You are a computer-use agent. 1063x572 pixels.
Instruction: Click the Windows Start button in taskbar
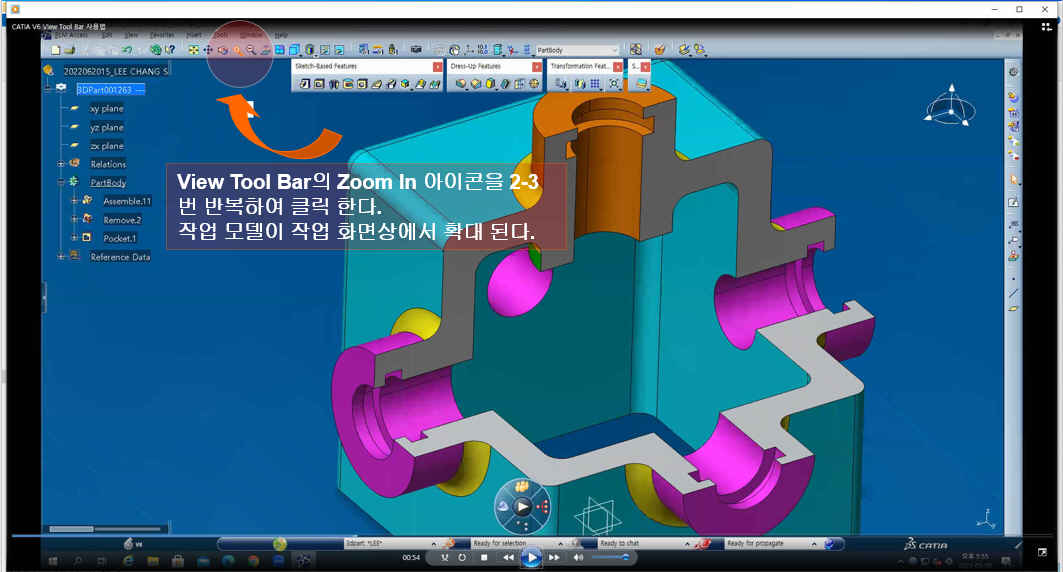point(53,560)
